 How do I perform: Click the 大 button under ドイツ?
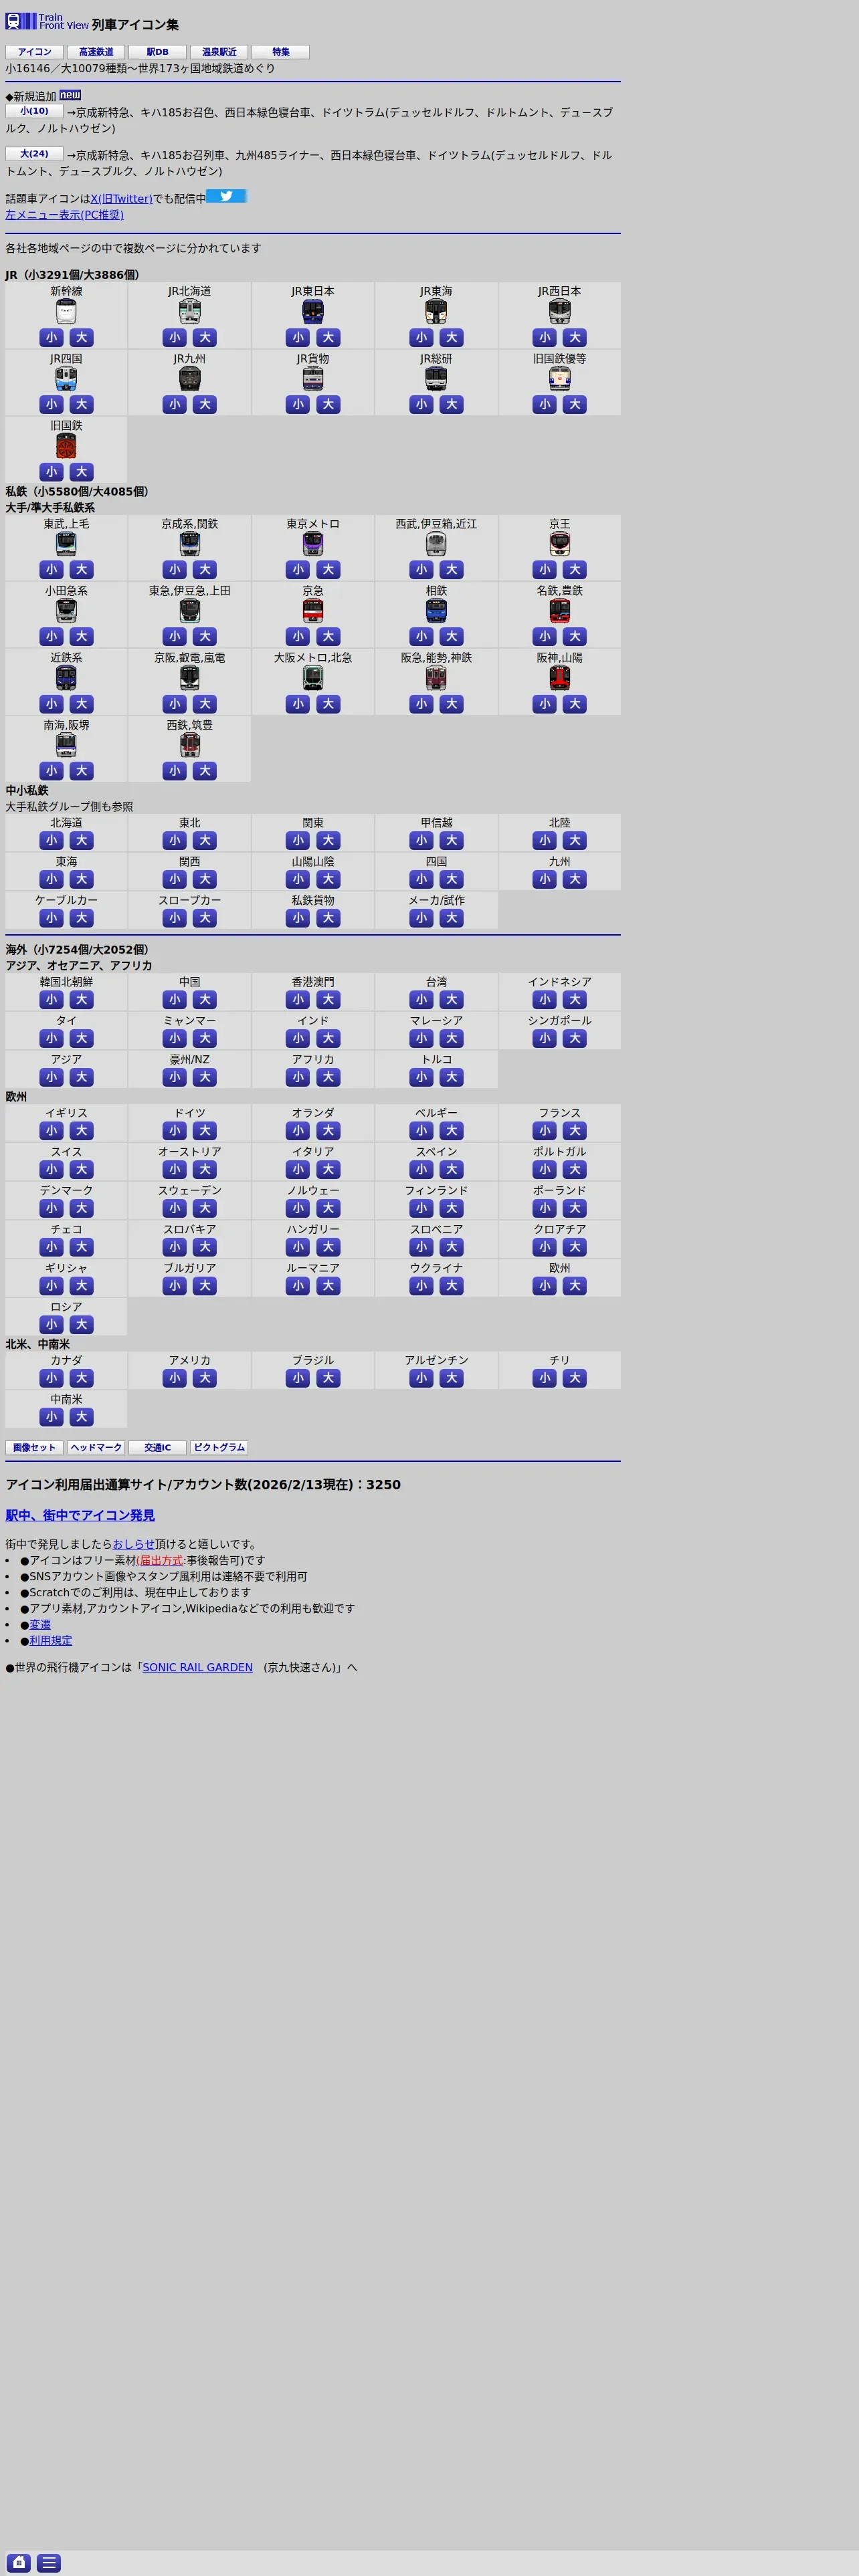click(205, 1131)
